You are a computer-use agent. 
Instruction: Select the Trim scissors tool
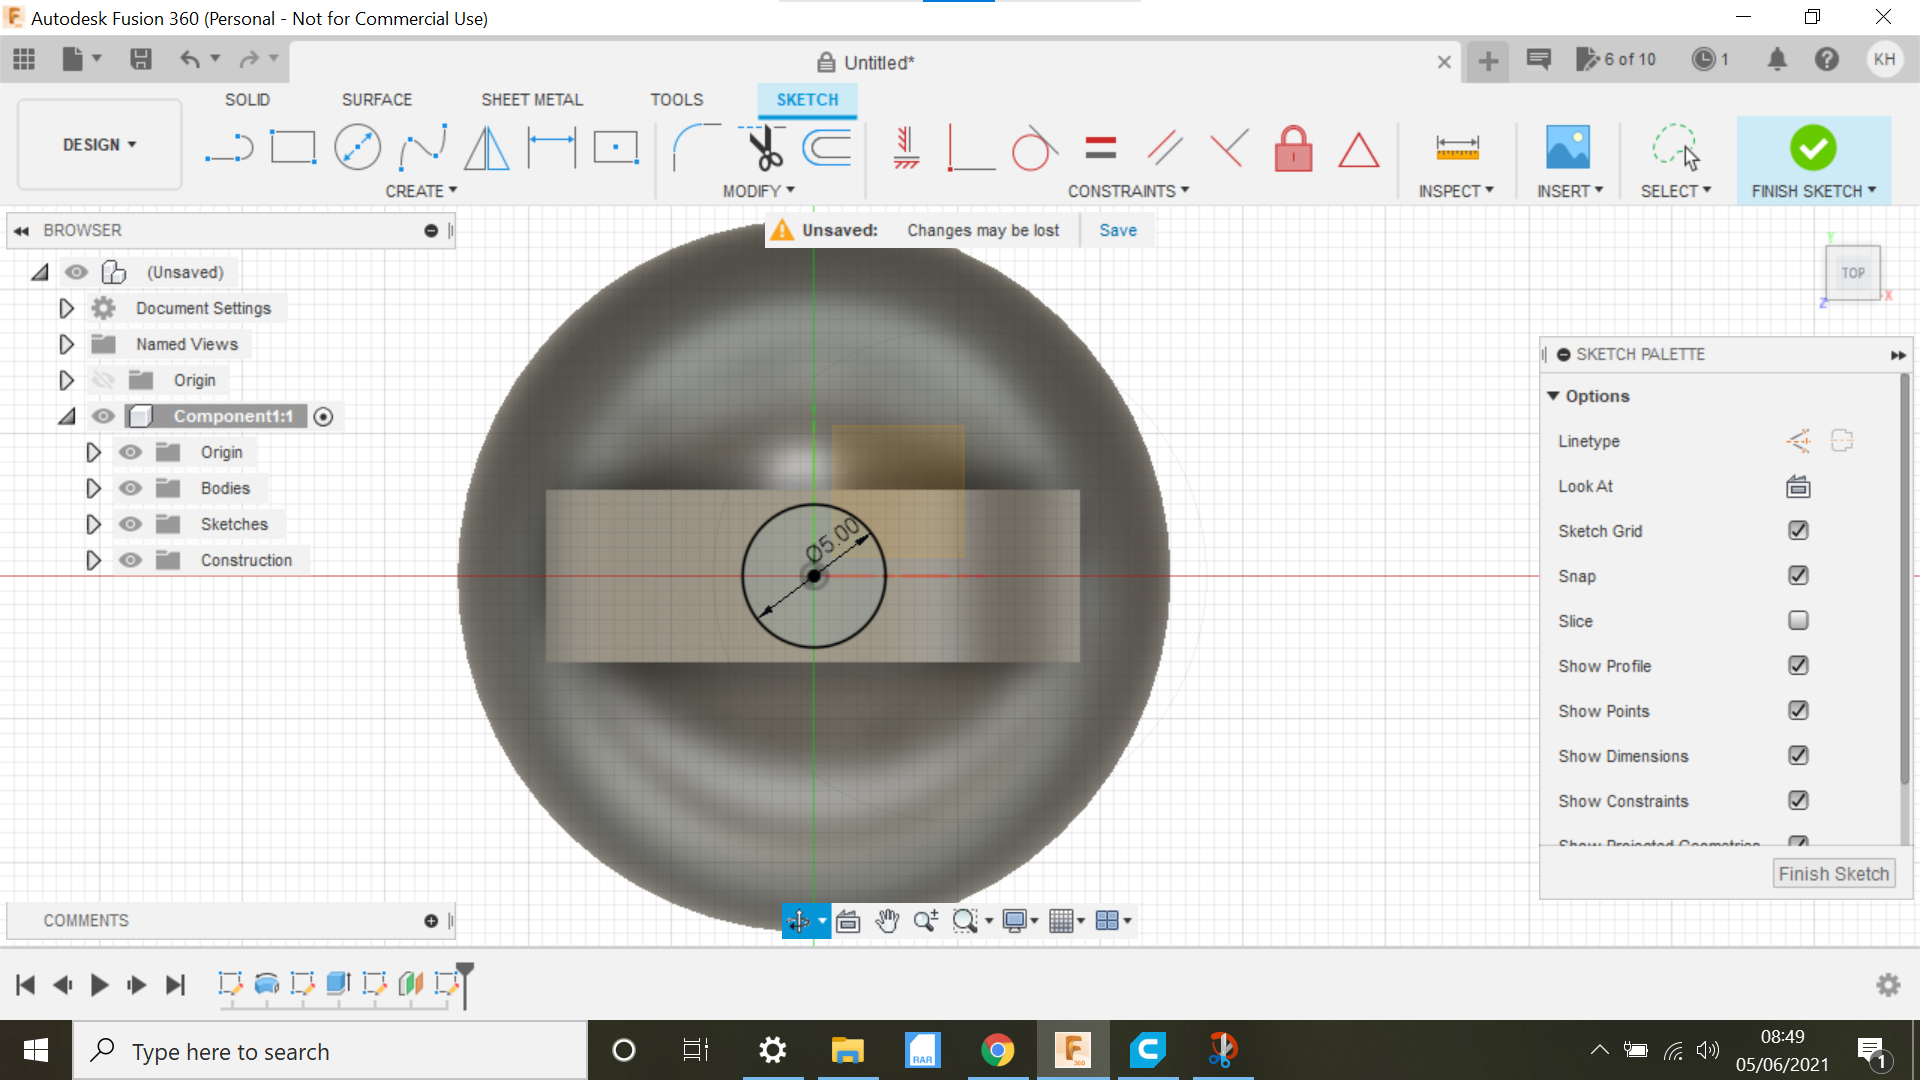click(762, 146)
